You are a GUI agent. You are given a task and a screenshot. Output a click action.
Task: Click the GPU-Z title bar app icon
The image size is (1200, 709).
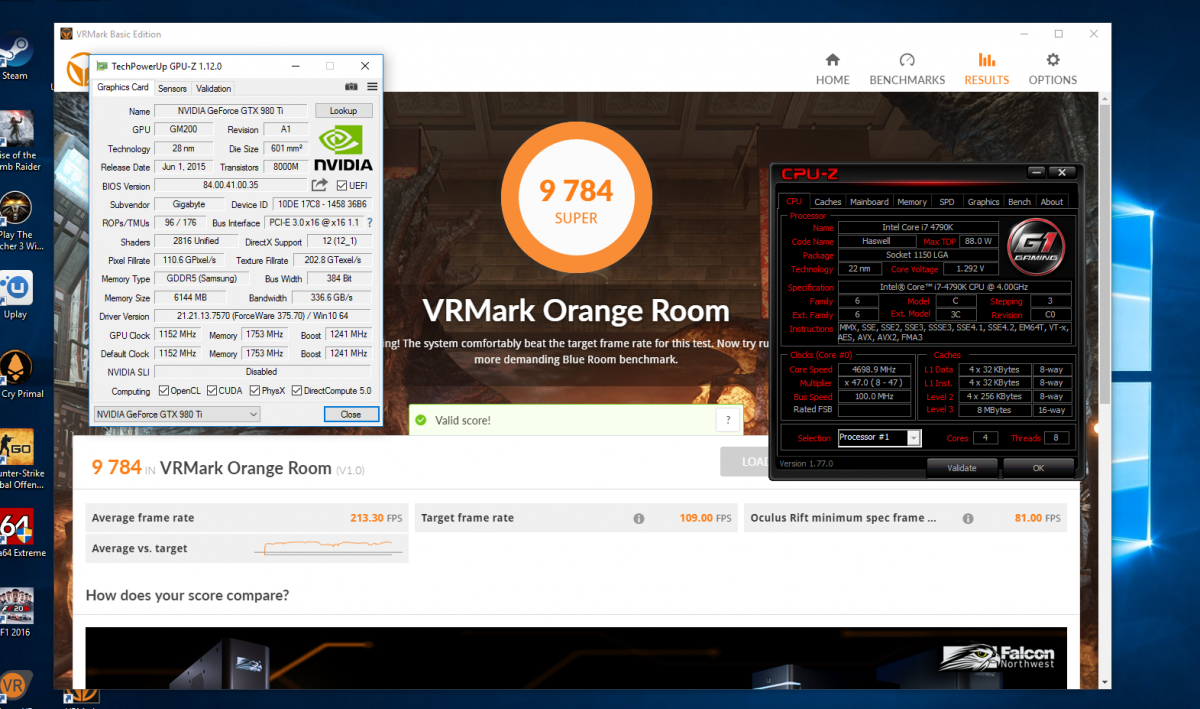(x=102, y=66)
